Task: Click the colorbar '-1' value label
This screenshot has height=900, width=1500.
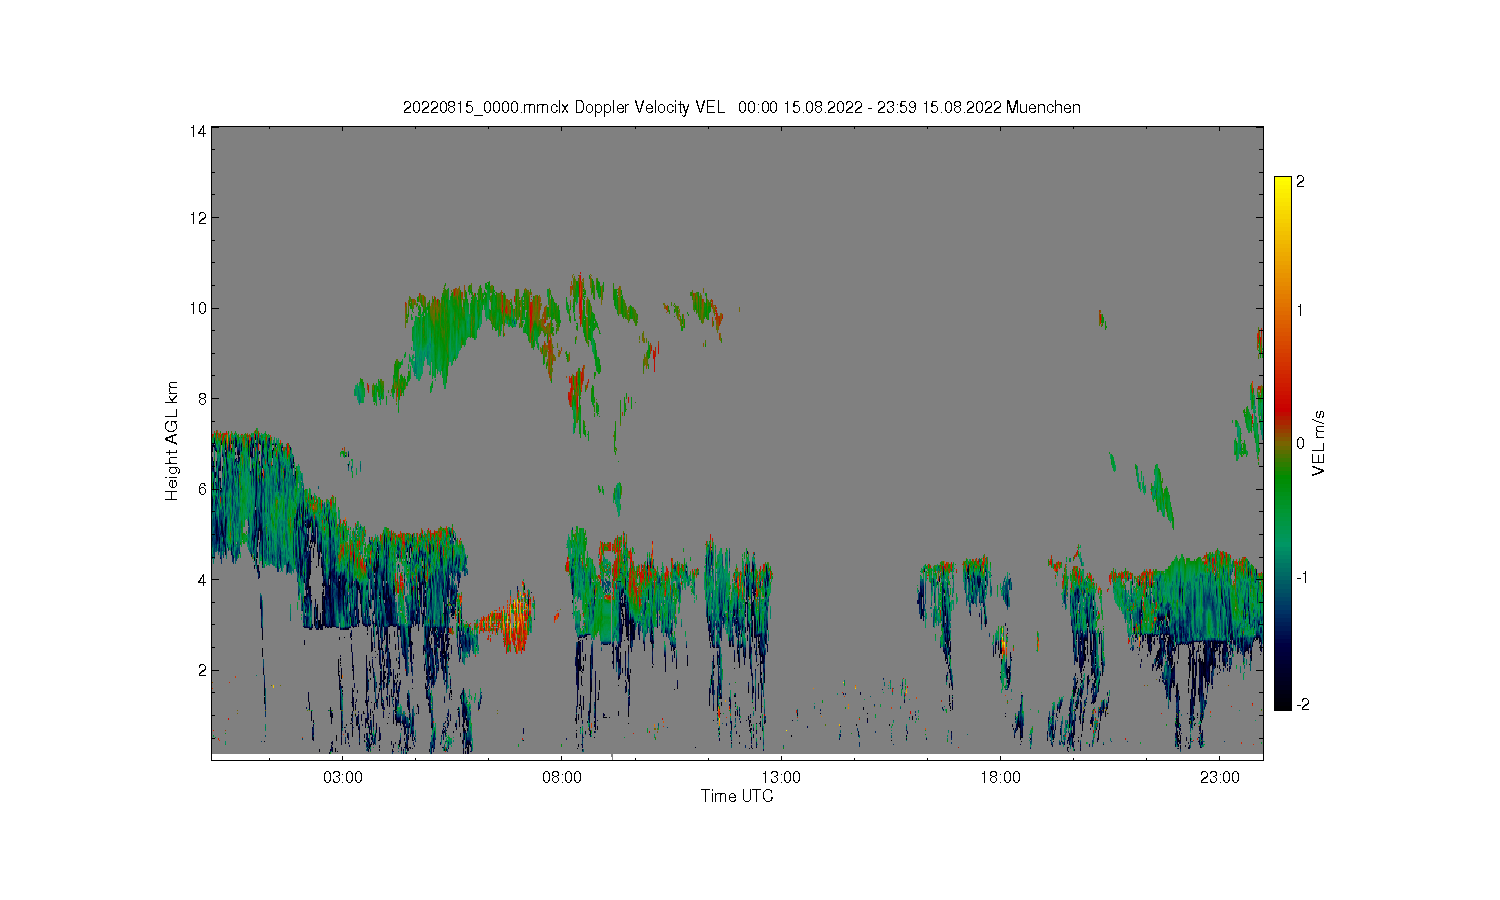Action: point(1302,578)
